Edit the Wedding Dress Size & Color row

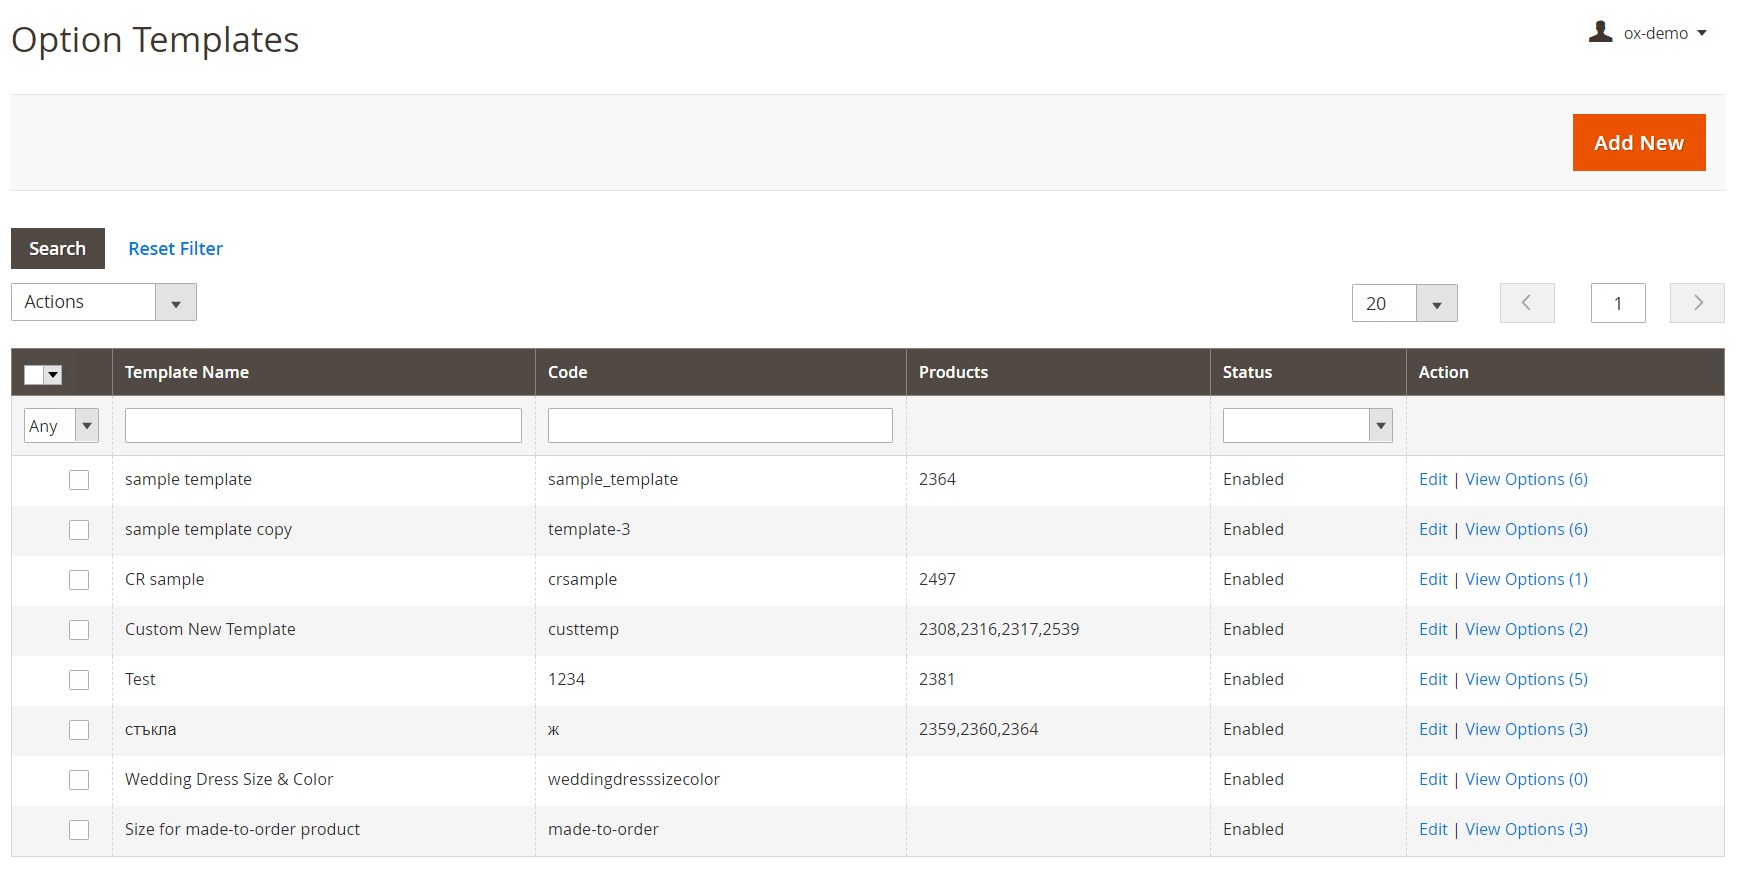[x=1433, y=779]
